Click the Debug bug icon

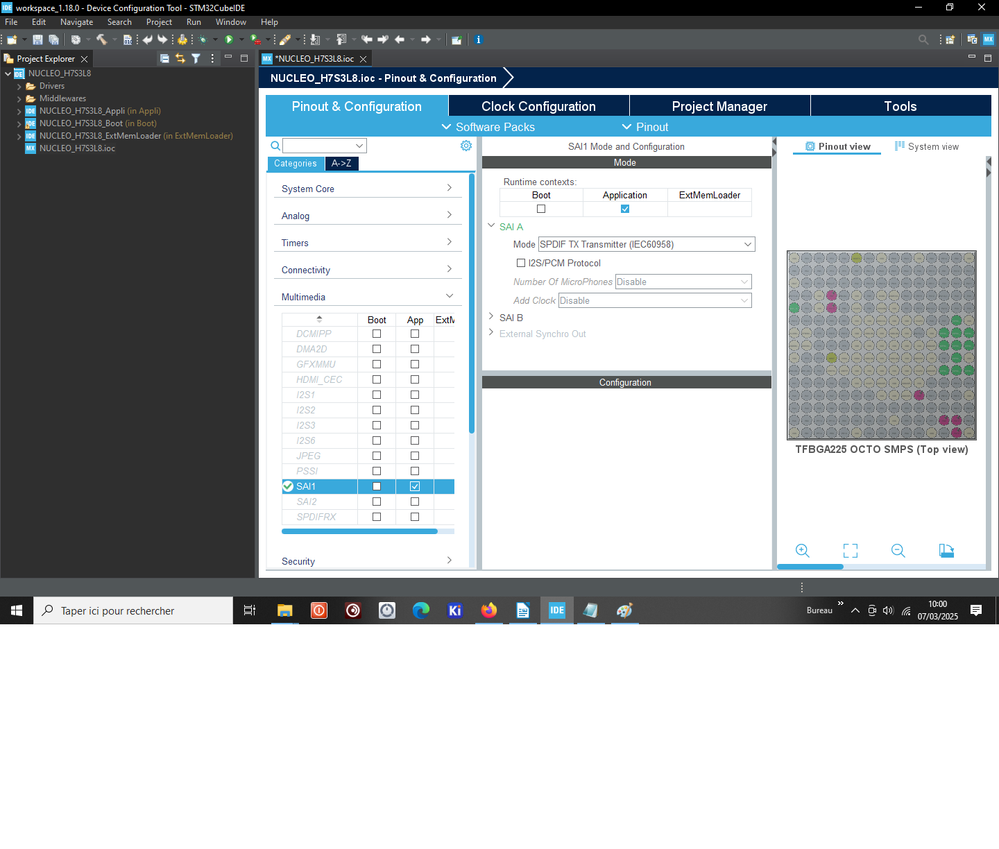[x=203, y=39]
